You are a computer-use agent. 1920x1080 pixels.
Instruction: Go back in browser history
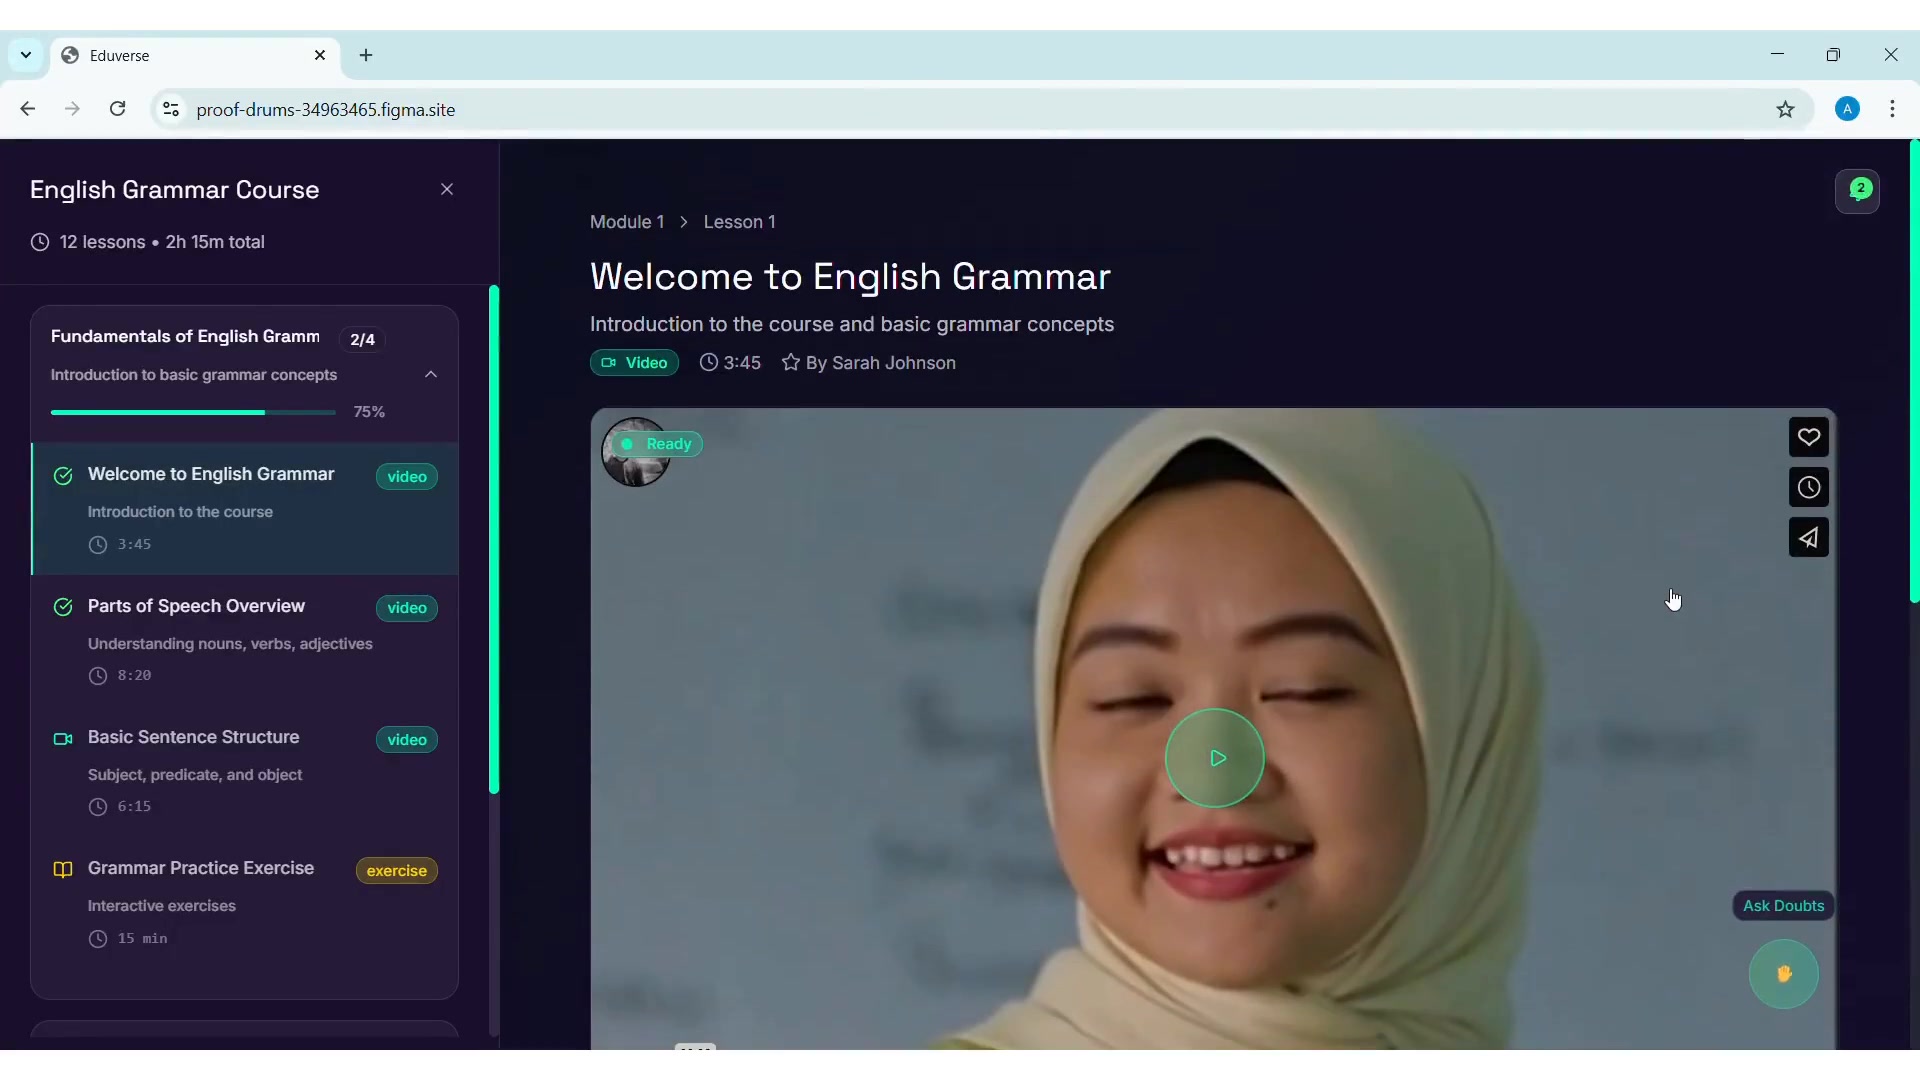click(x=28, y=109)
